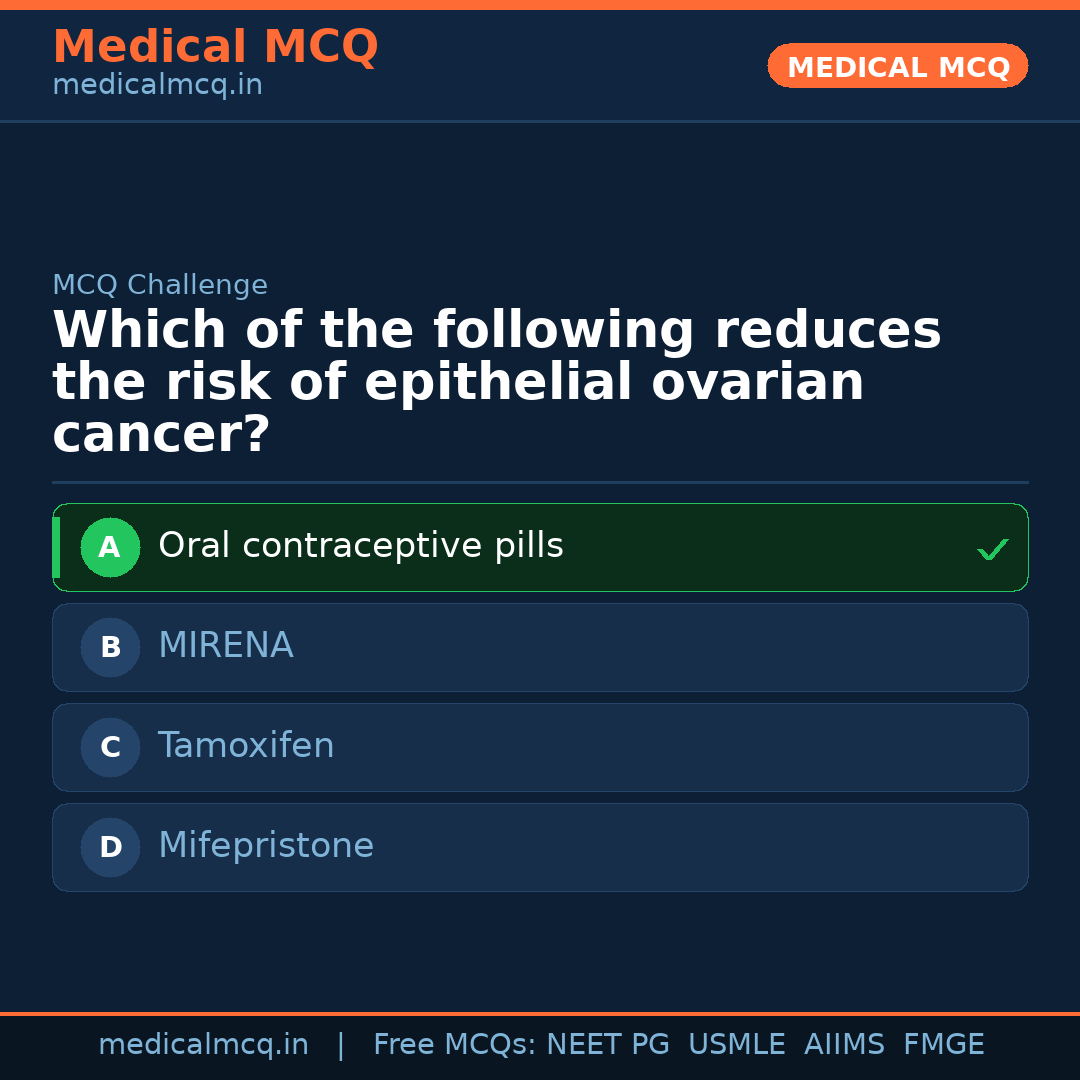Screen dimensions: 1080x1080
Task: Click the epithelial ovarian cancer question text
Action: click(x=497, y=383)
